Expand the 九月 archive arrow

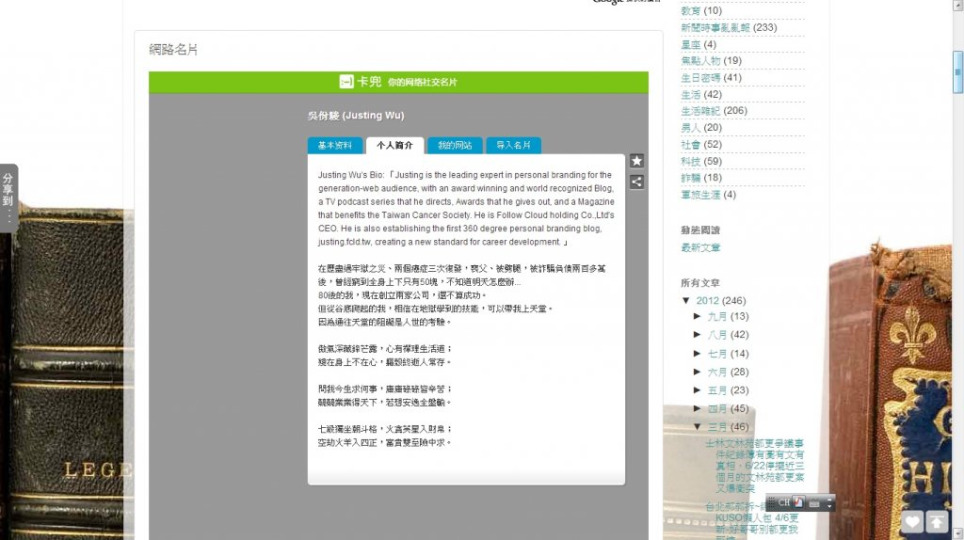click(697, 316)
